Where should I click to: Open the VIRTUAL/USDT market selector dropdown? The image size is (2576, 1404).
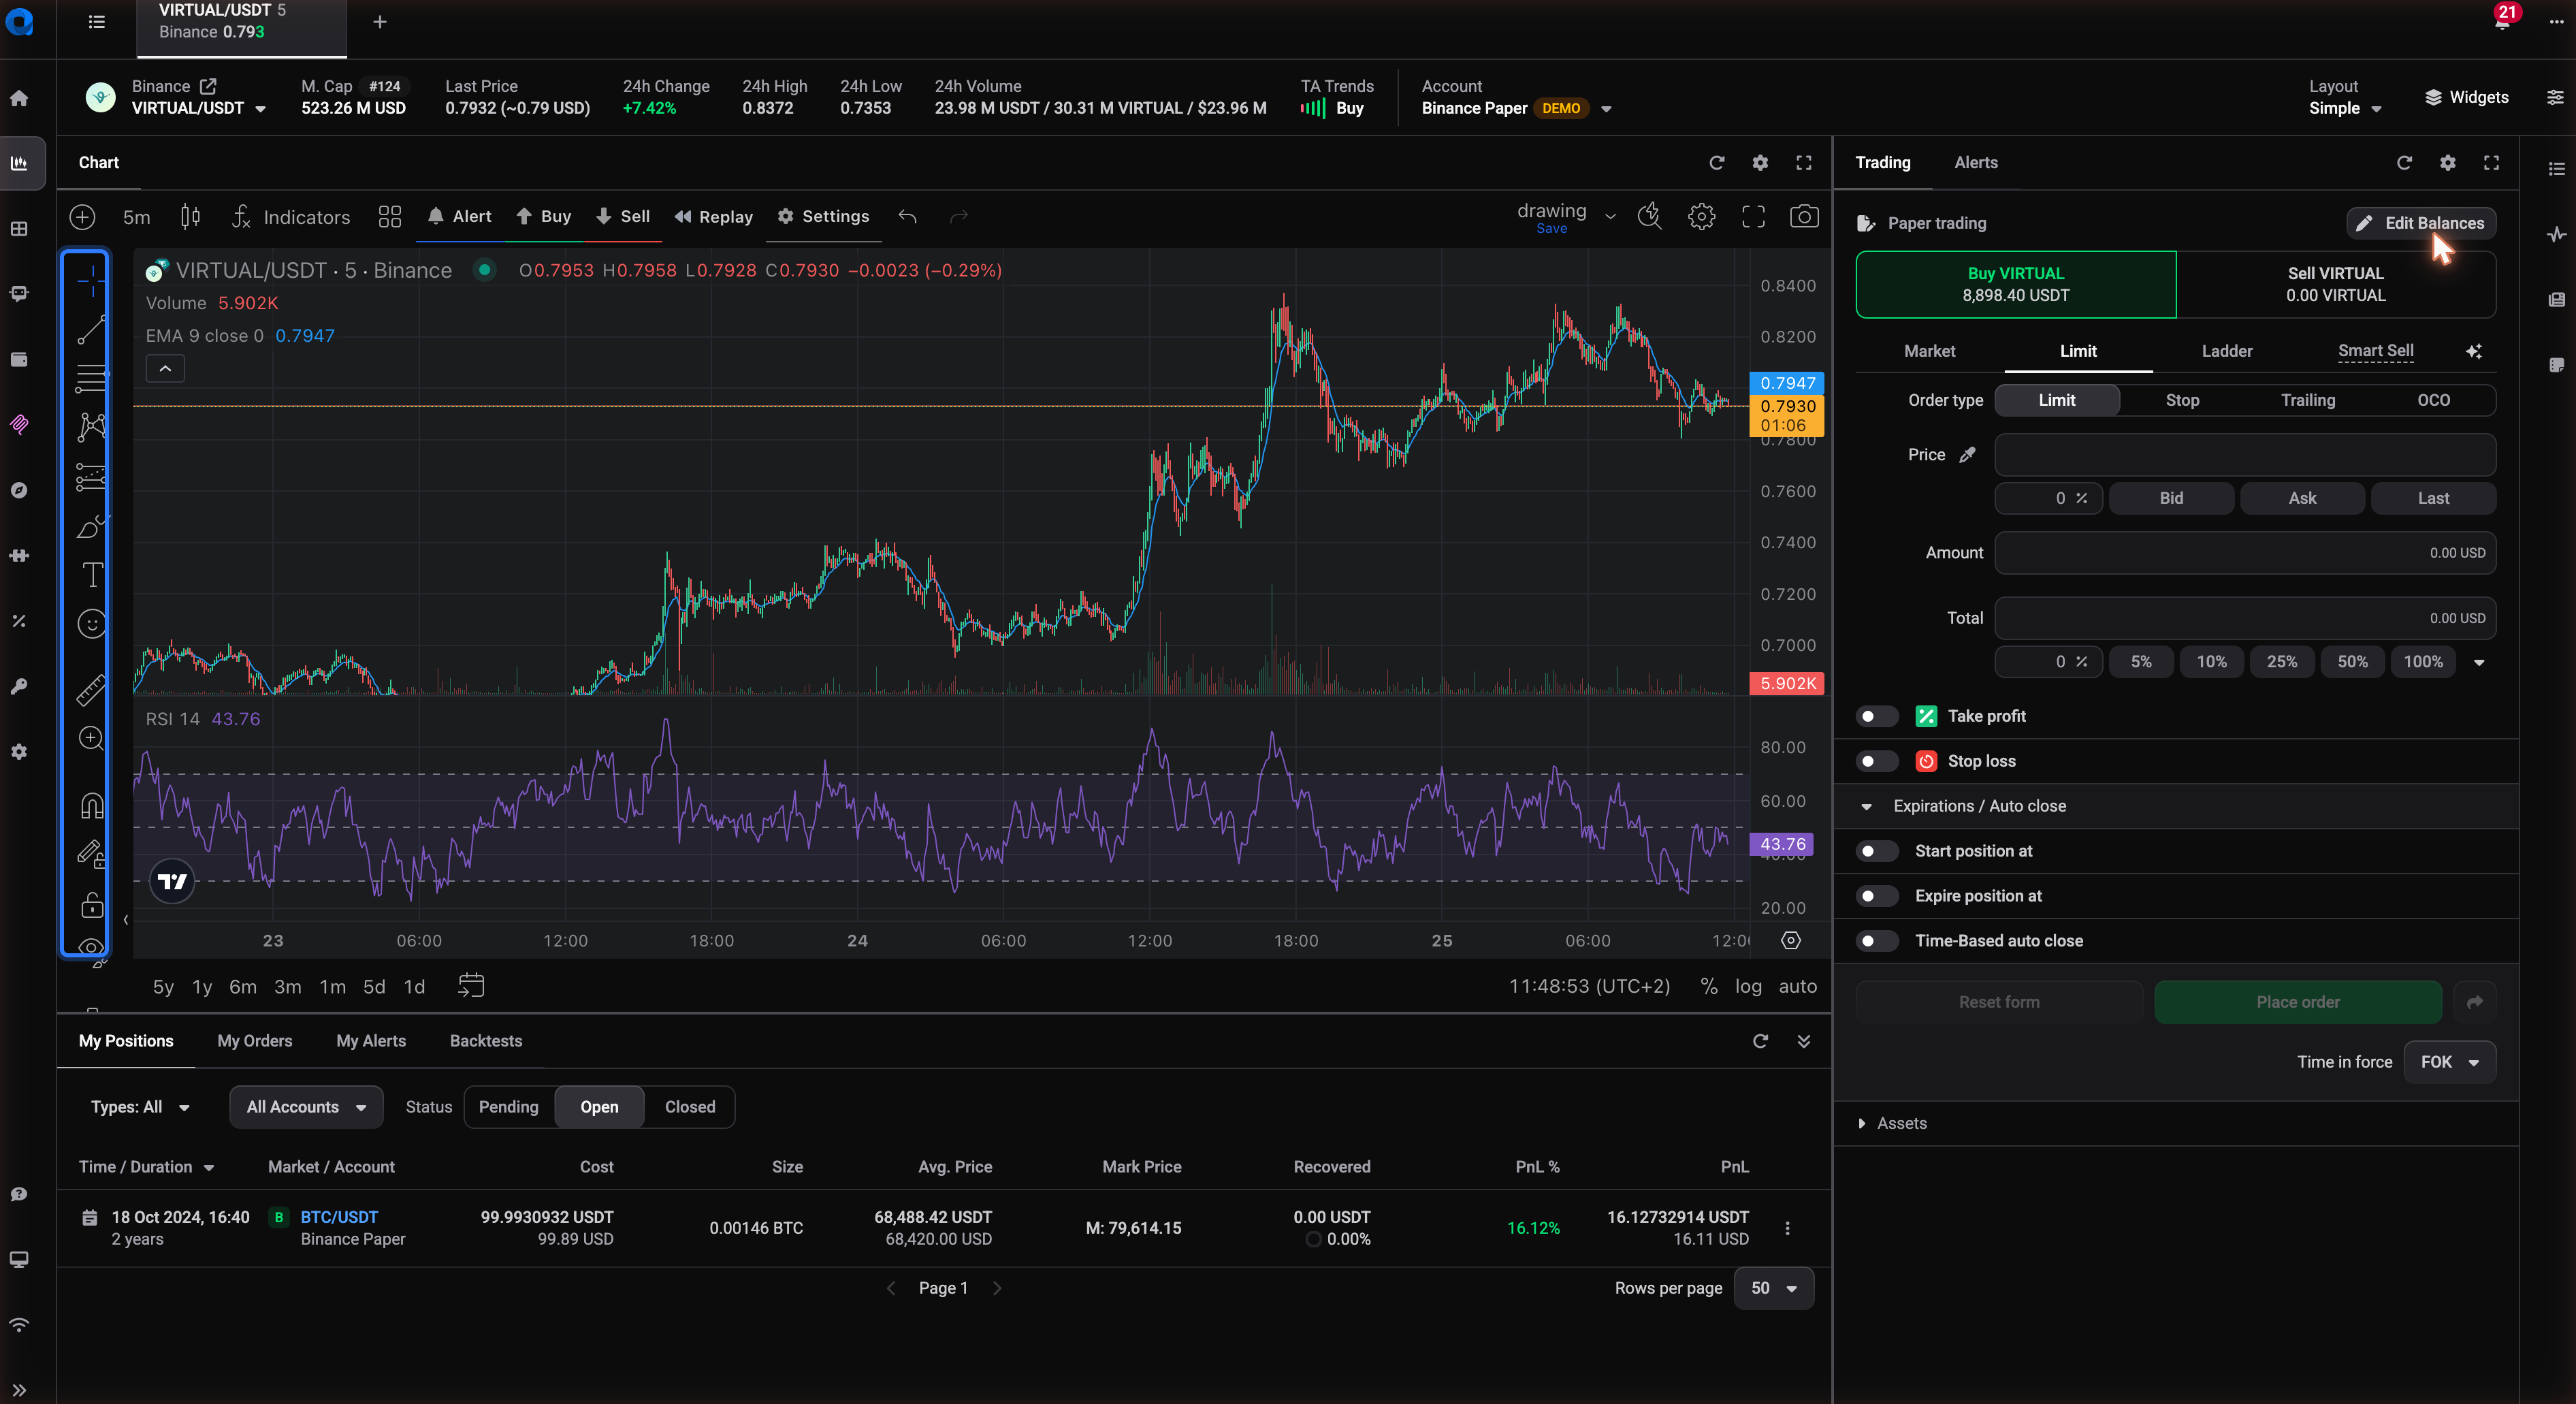click(x=199, y=108)
